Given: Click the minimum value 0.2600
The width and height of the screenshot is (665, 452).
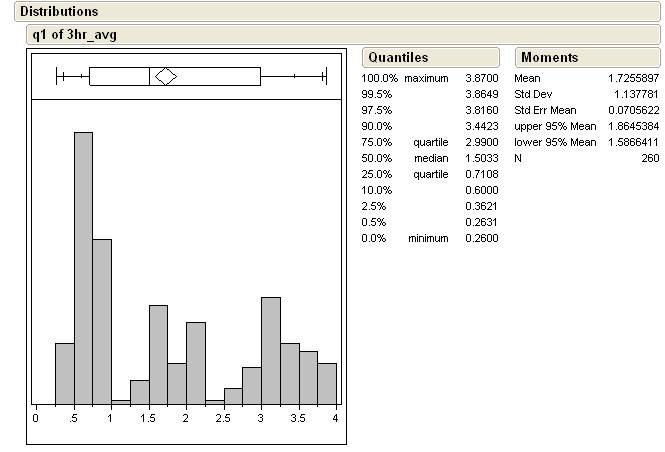Looking at the screenshot, I should coord(481,238).
